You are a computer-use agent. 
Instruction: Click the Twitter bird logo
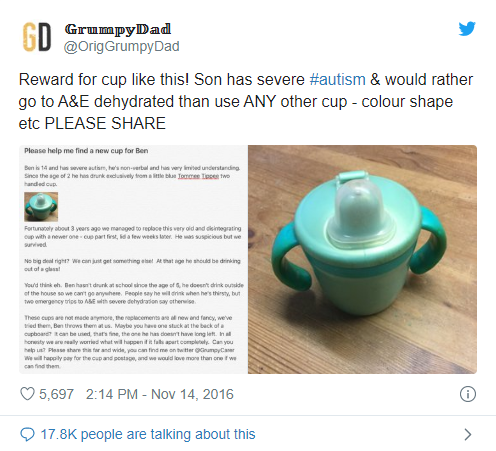click(467, 29)
